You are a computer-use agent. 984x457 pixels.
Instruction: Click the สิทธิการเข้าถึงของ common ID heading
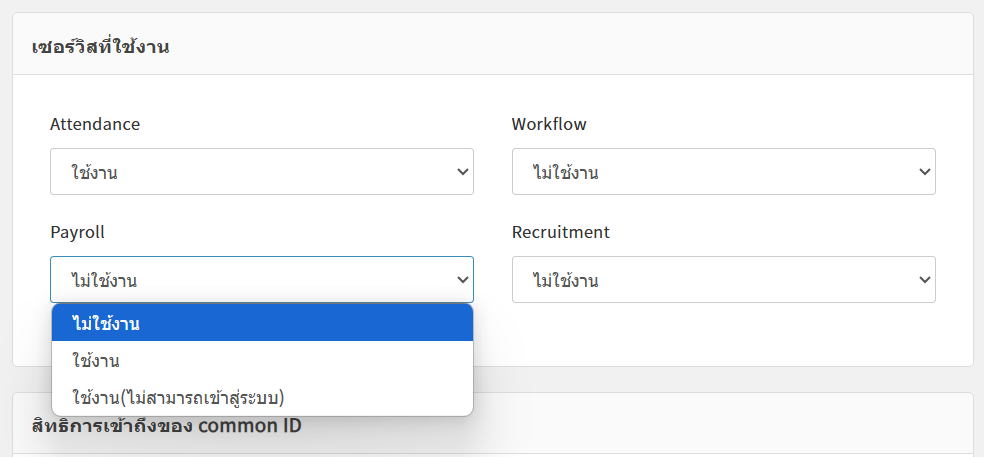pyautogui.click(x=167, y=425)
